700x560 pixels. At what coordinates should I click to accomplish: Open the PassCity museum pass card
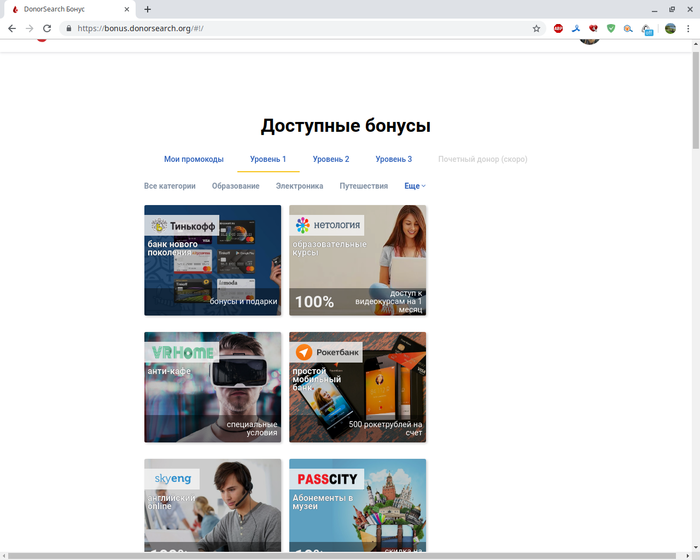tap(358, 505)
